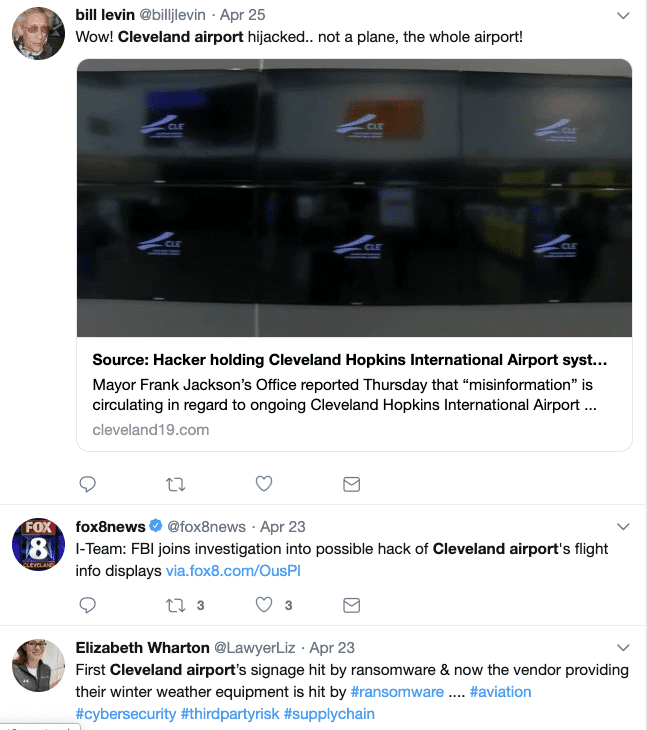Open the #thirdpartyrisk hashtag
This screenshot has width=647, height=730.
tap(230, 714)
